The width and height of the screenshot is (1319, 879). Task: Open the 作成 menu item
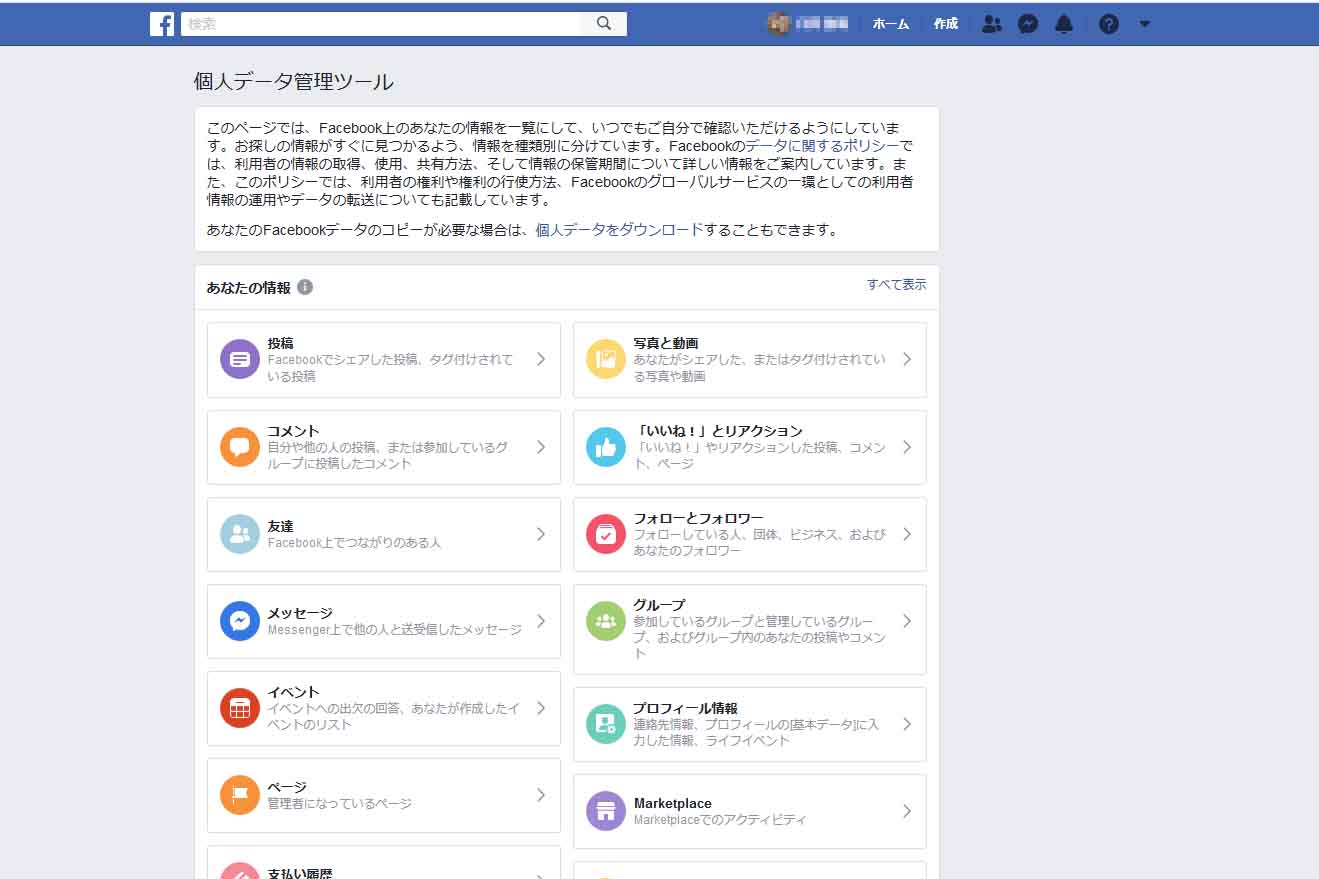pyautogui.click(x=944, y=24)
